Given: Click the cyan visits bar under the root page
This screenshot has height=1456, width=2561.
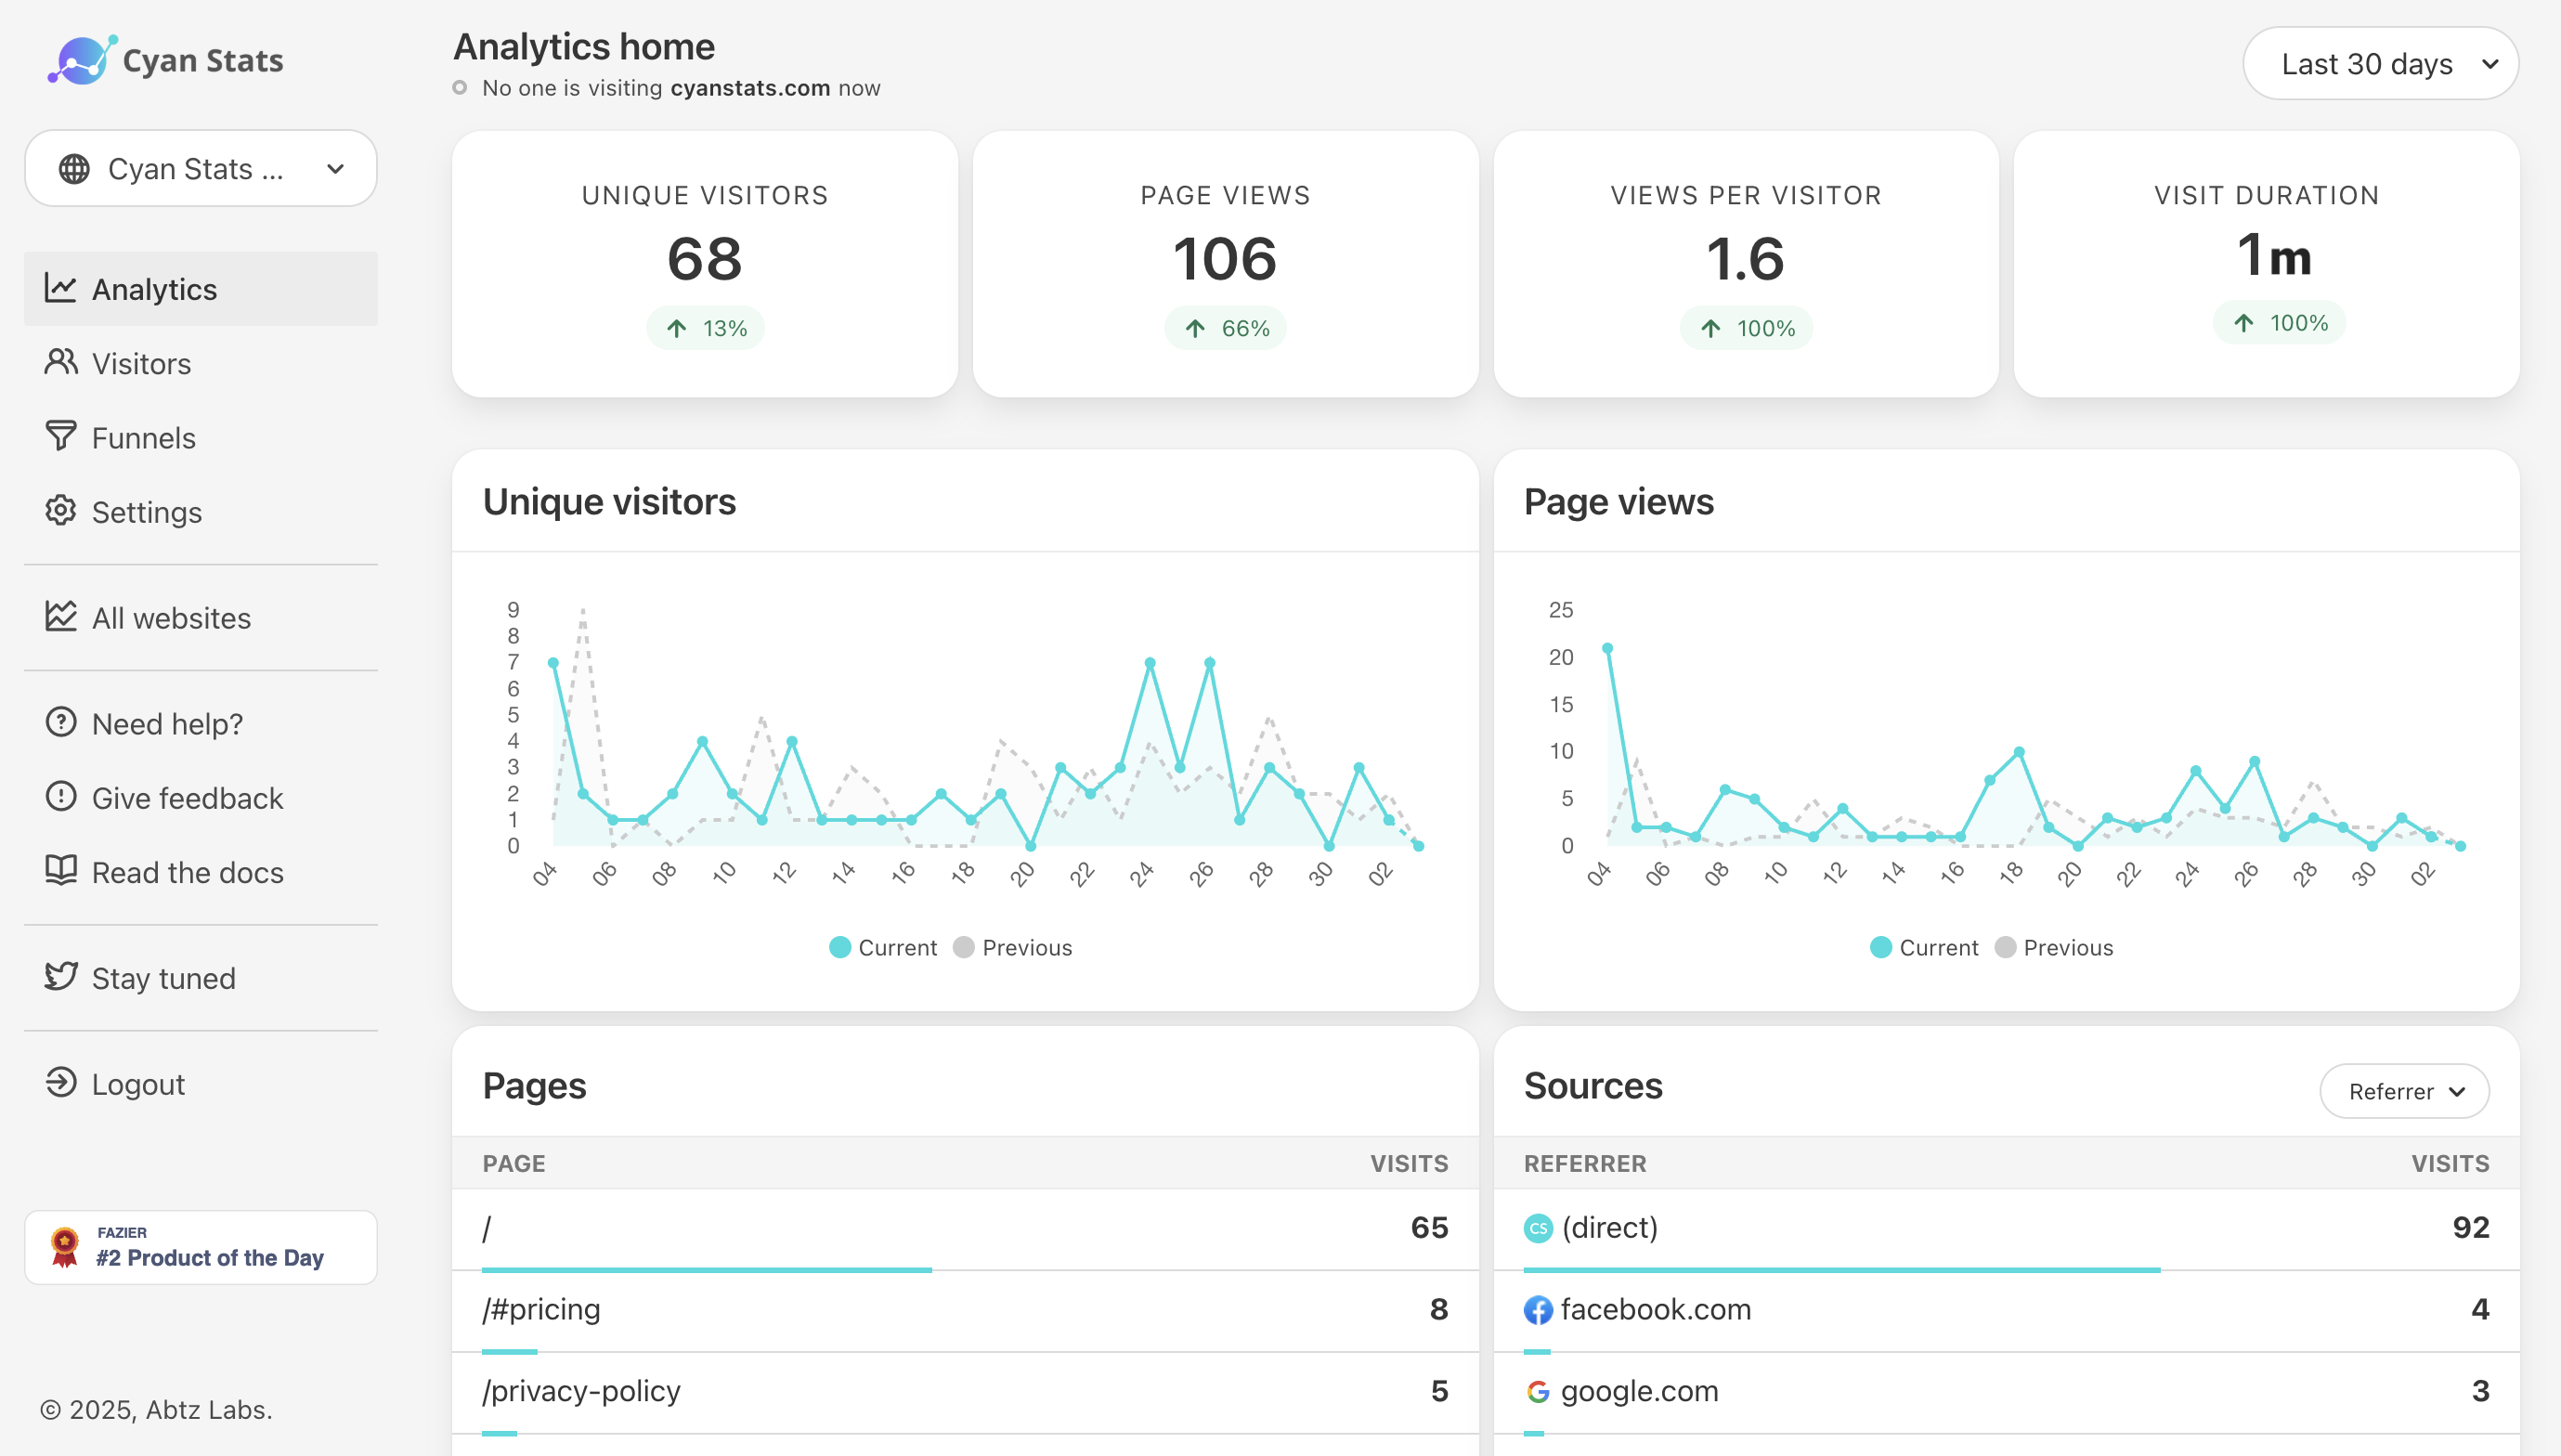Looking at the screenshot, I should click(707, 1268).
